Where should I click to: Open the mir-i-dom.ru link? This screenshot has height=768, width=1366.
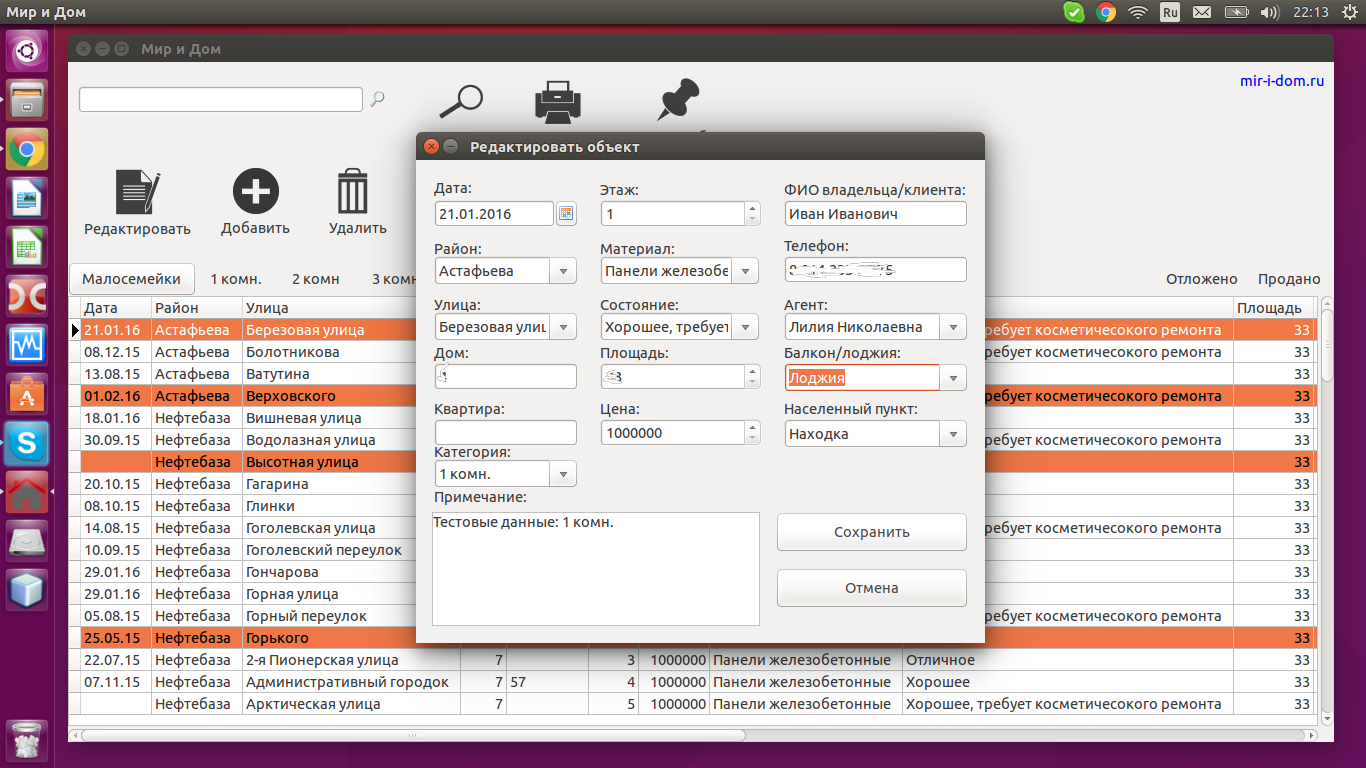coord(1281,80)
